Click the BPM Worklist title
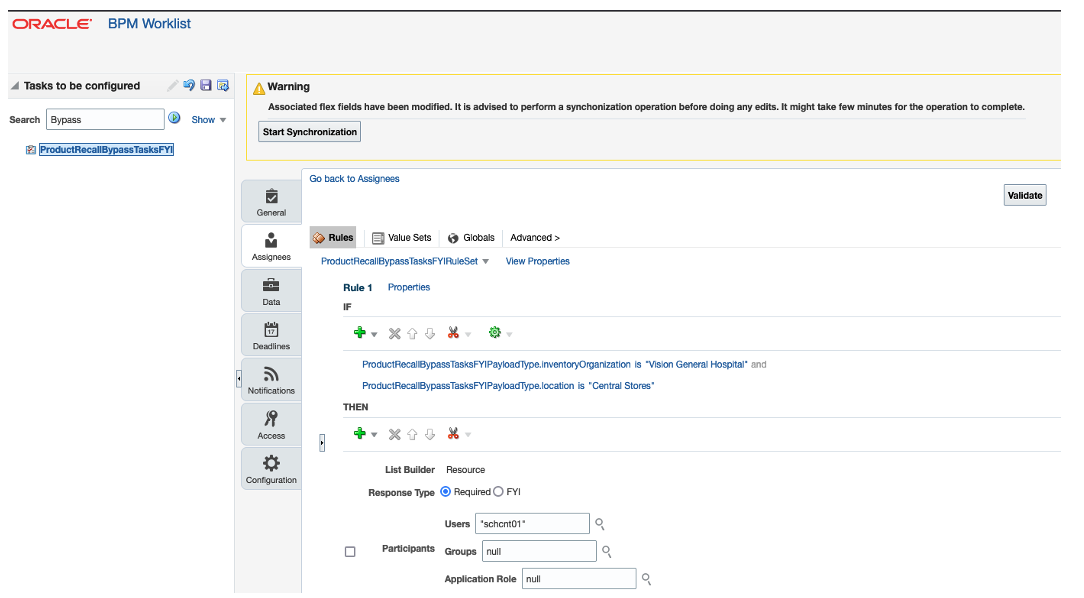This screenshot has height=598, width=1084. tap(149, 24)
